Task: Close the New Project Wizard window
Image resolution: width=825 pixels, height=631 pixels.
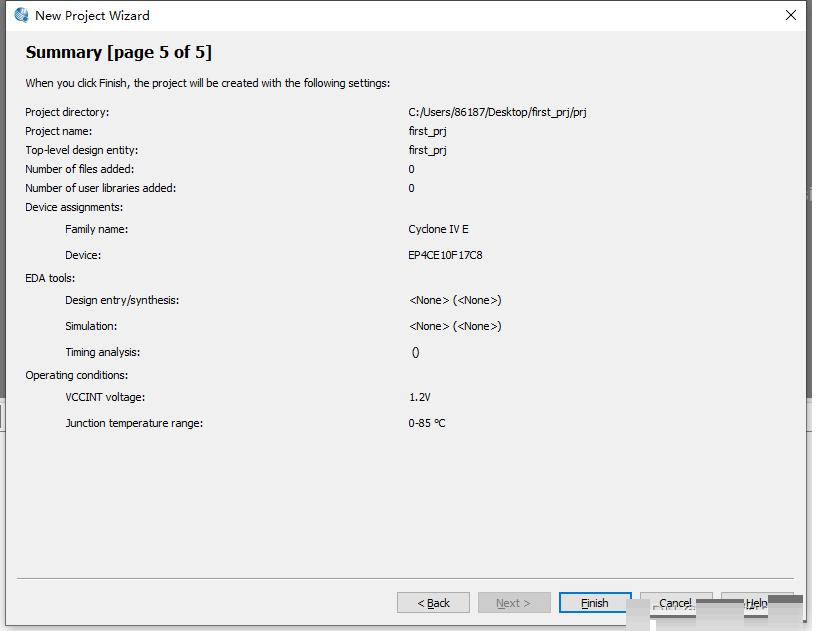Action: (x=790, y=15)
